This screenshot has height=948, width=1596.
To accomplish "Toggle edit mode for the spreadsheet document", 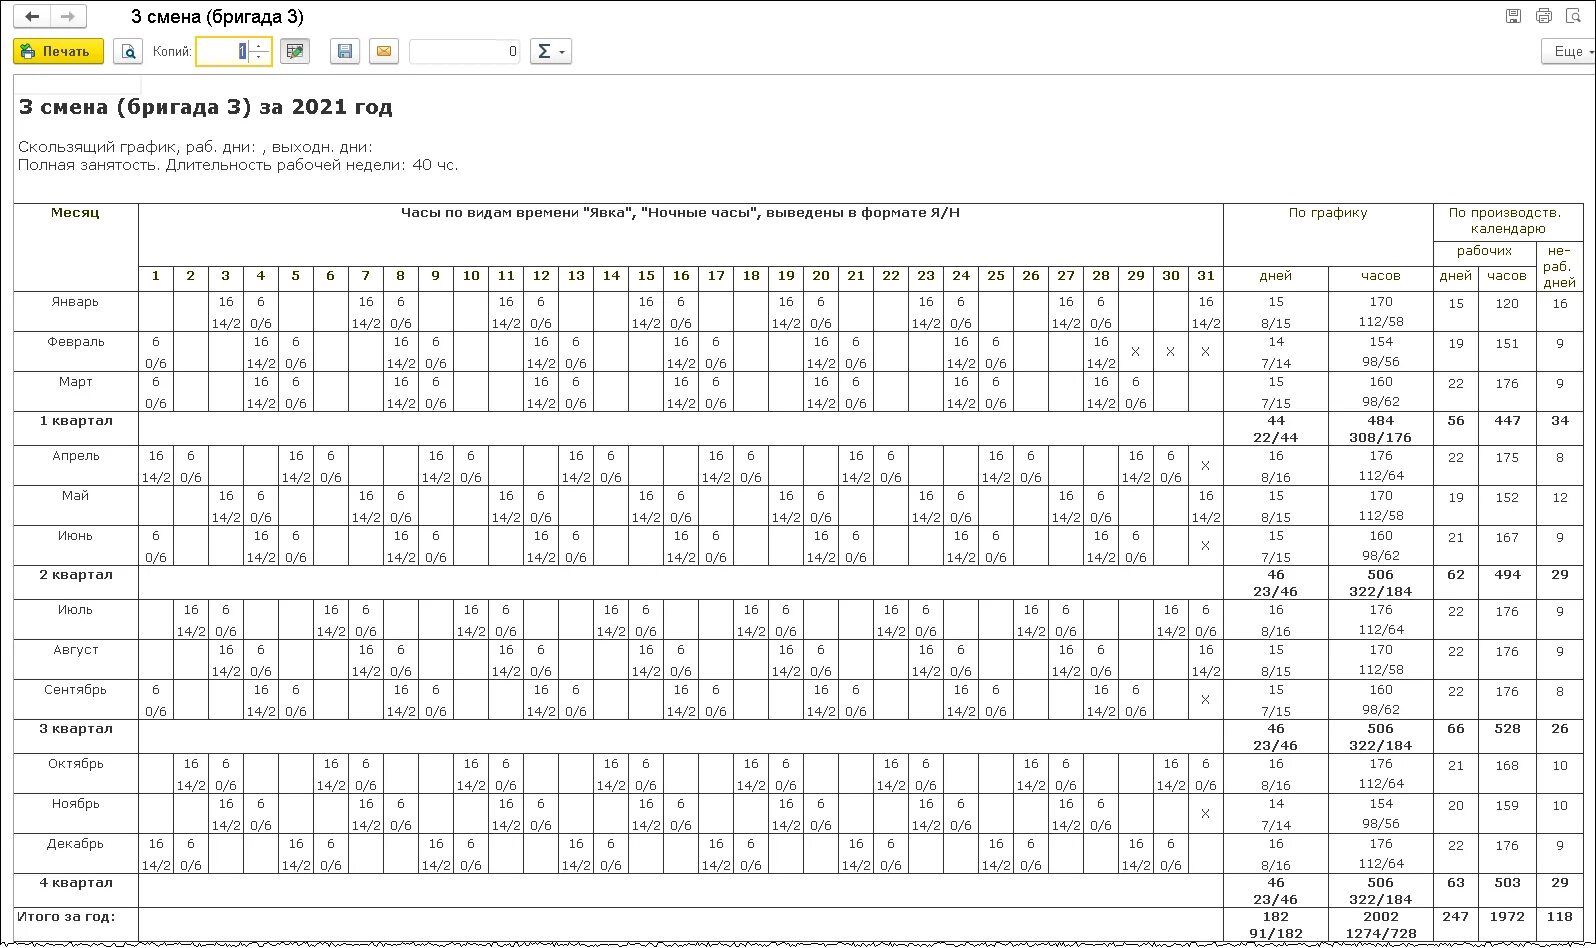I will tap(295, 51).
